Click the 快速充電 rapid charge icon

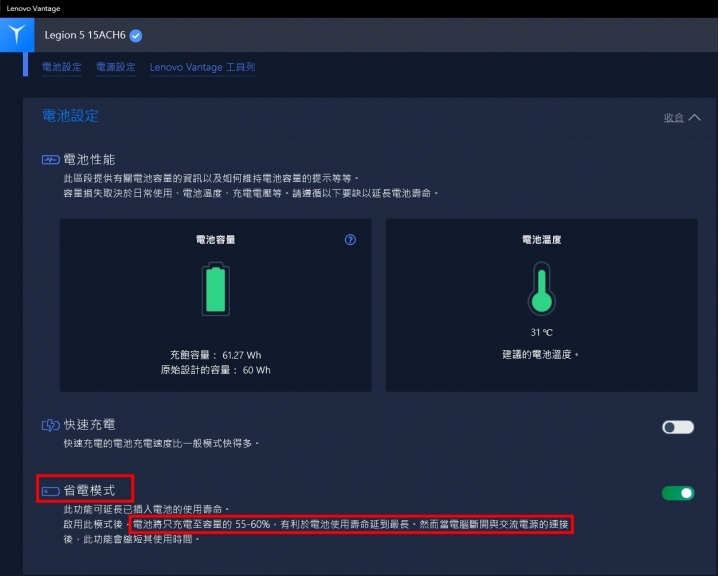[51, 425]
